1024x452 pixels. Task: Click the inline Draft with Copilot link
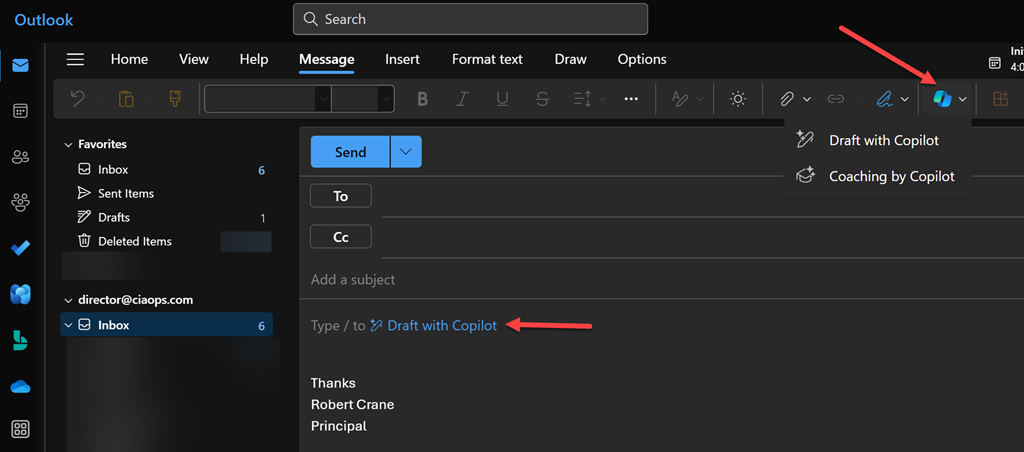point(441,325)
